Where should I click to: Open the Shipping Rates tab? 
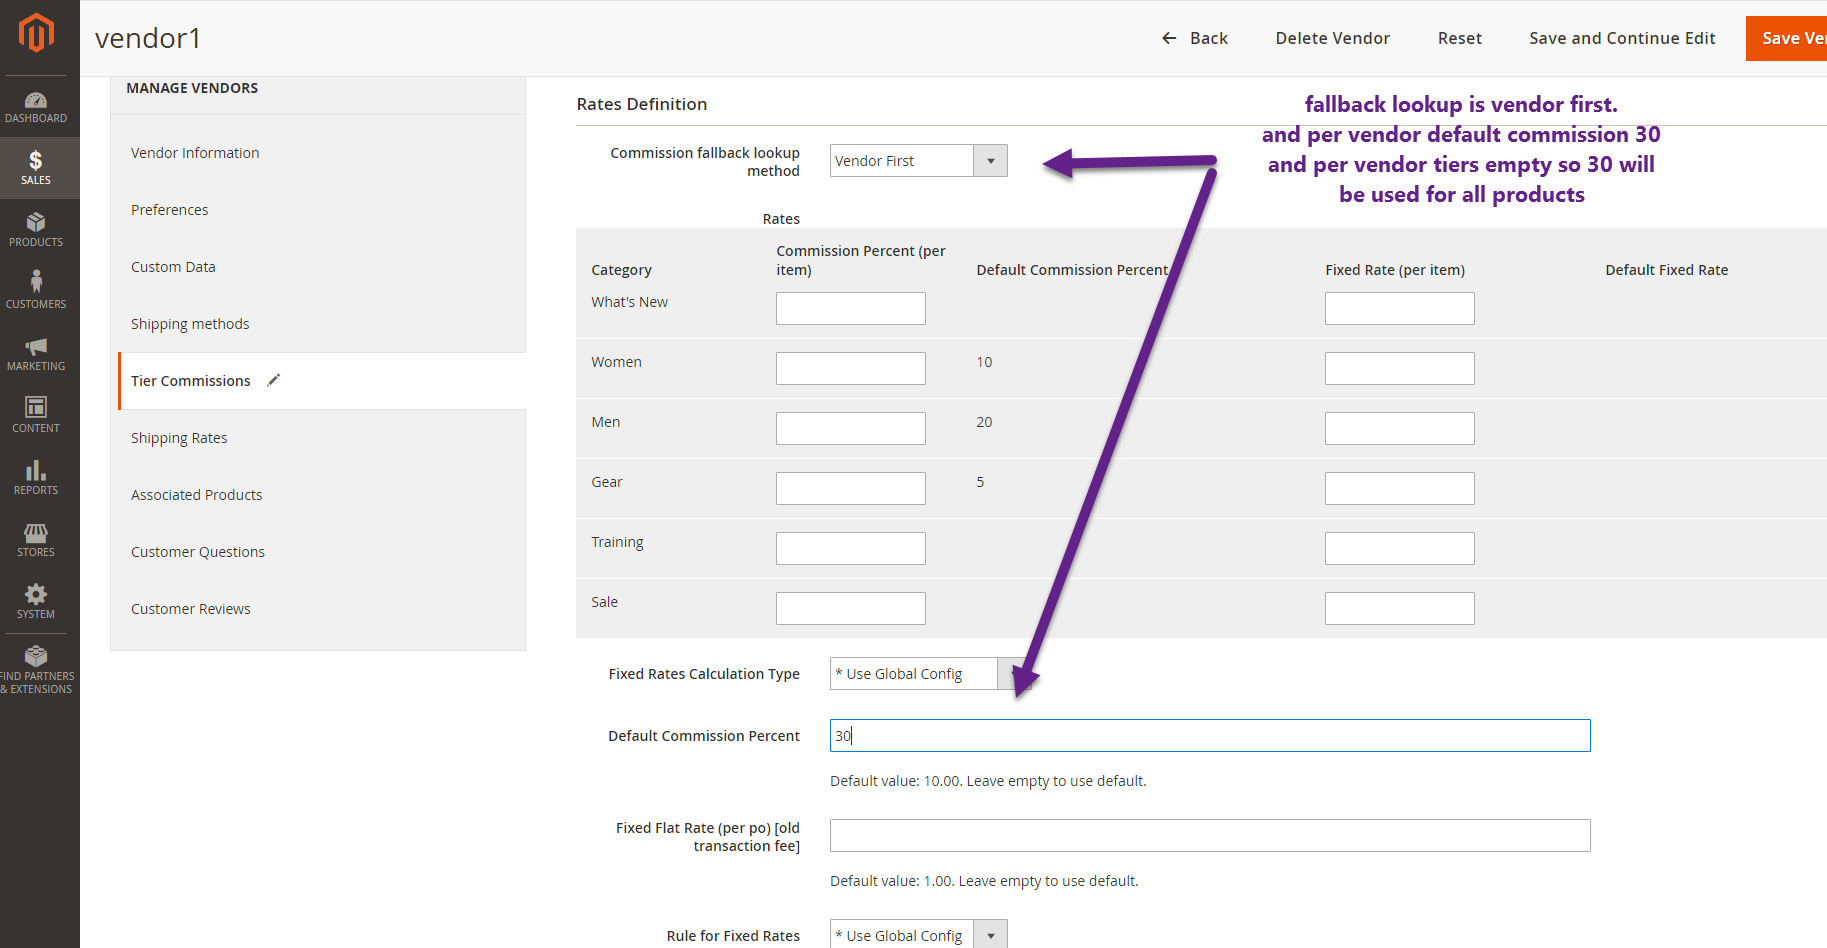point(179,438)
